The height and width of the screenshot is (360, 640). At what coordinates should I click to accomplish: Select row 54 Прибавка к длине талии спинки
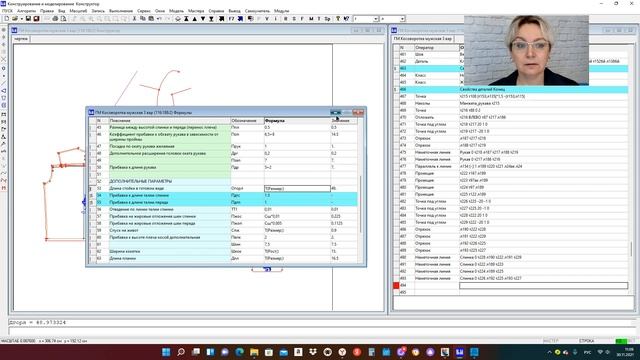224,196
